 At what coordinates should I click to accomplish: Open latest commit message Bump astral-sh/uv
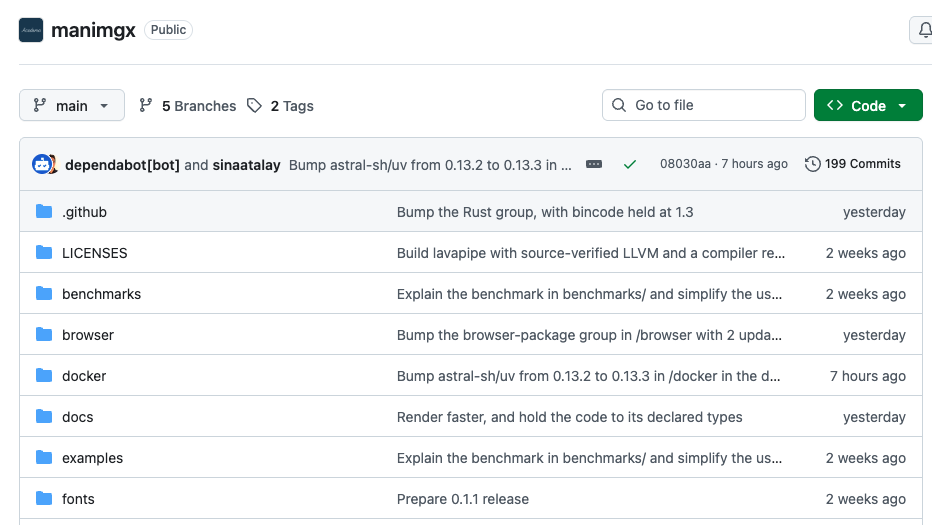430,165
